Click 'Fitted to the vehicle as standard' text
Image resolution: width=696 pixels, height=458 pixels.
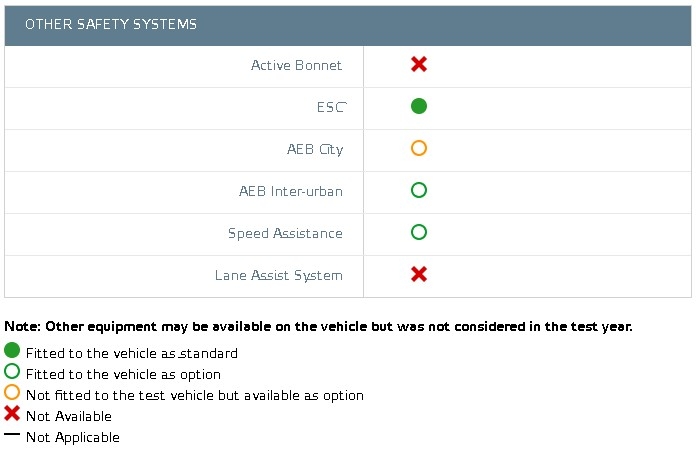[x=132, y=353]
